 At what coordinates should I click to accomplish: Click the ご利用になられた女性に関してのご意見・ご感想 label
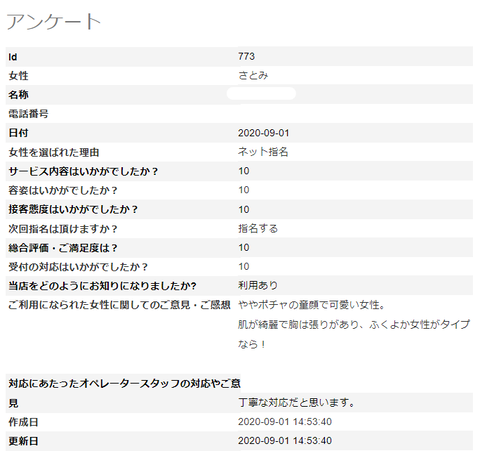[120, 305]
